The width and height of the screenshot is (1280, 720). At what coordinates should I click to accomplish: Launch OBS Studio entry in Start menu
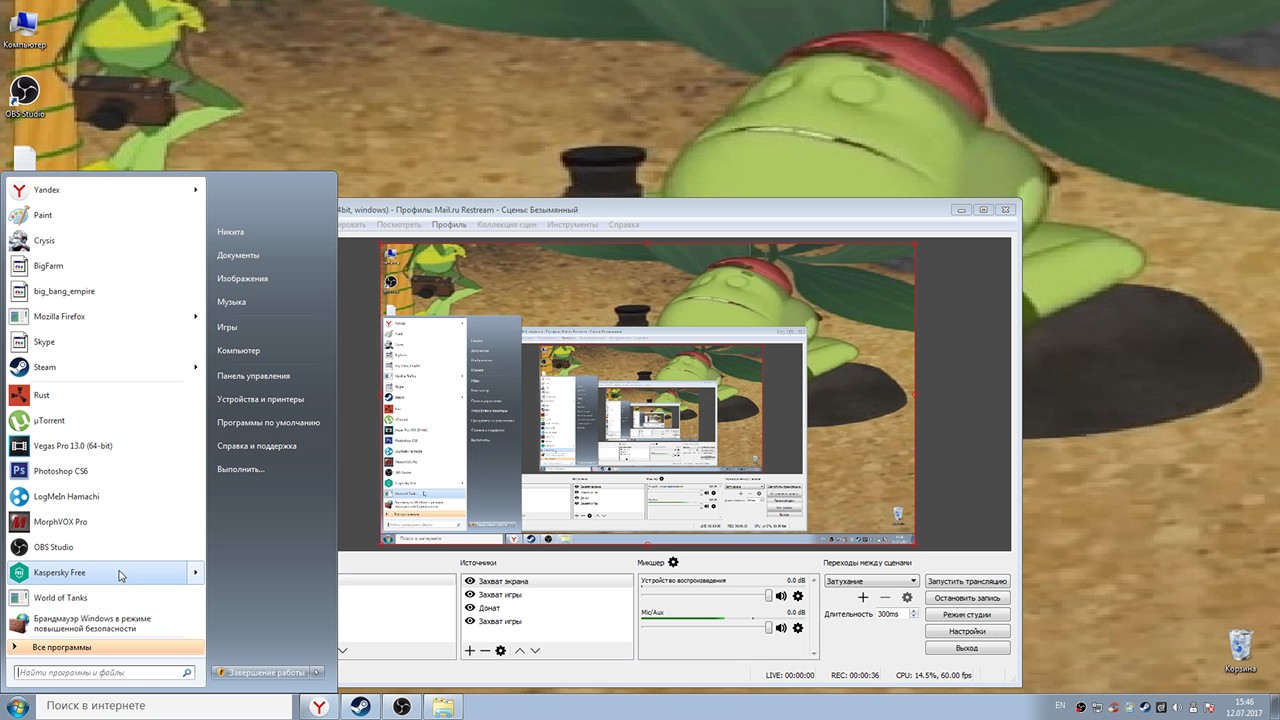click(x=105, y=547)
